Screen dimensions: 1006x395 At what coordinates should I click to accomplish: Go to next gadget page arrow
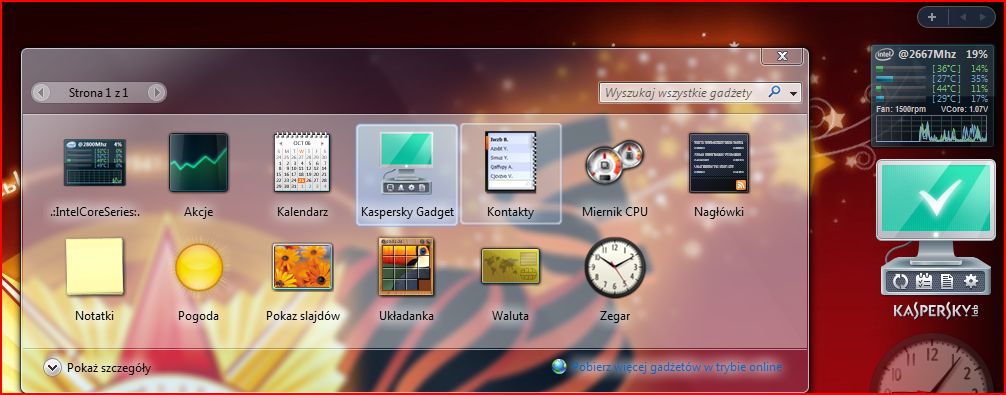[x=156, y=93]
